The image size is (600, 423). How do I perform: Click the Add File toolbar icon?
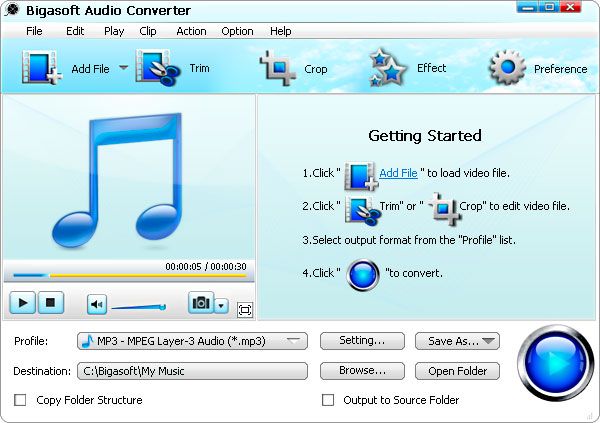click(x=42, y=67)
